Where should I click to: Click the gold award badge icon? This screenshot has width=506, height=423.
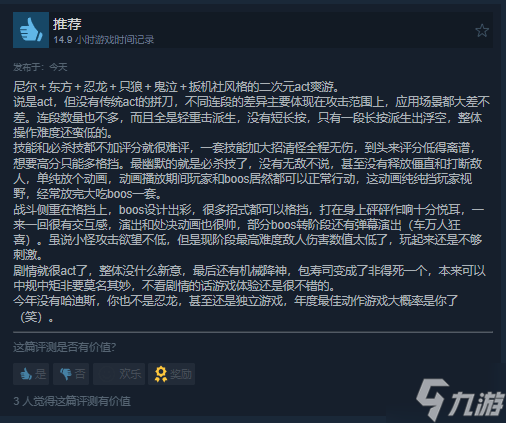click(x=161, y=374)
